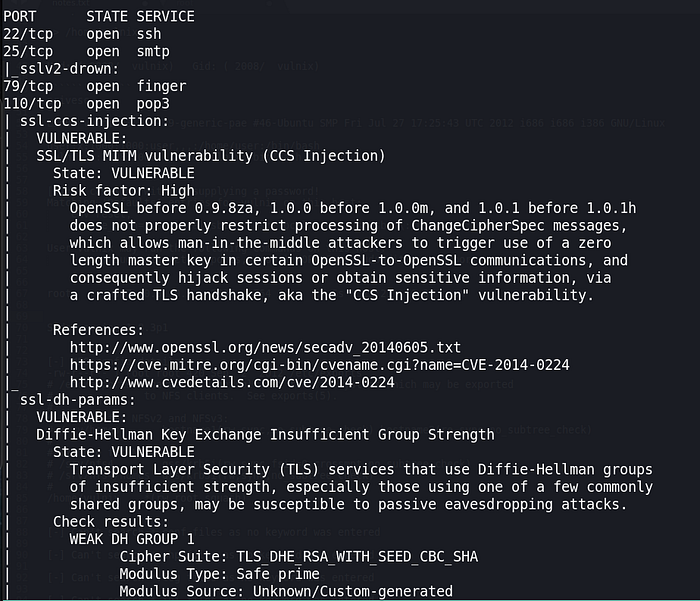Click the "References:" label

coord(98,330)
